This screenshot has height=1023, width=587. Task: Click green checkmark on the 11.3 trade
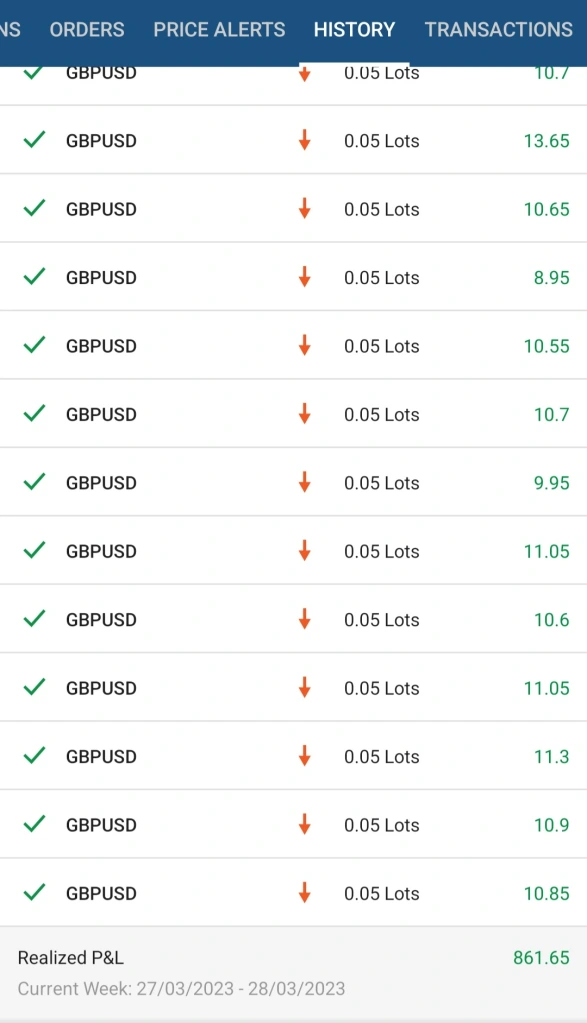pyautogui.click(x=34, y=756)
